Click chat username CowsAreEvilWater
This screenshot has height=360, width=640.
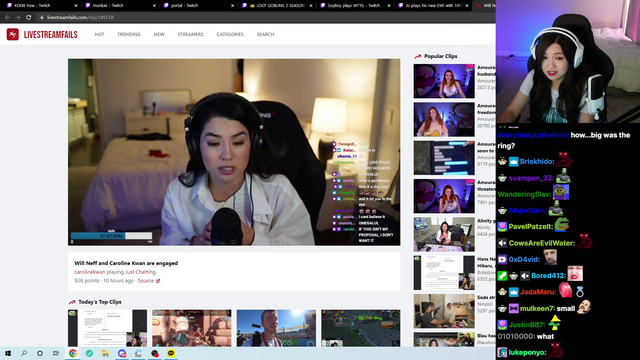click(x=542, y=243)
